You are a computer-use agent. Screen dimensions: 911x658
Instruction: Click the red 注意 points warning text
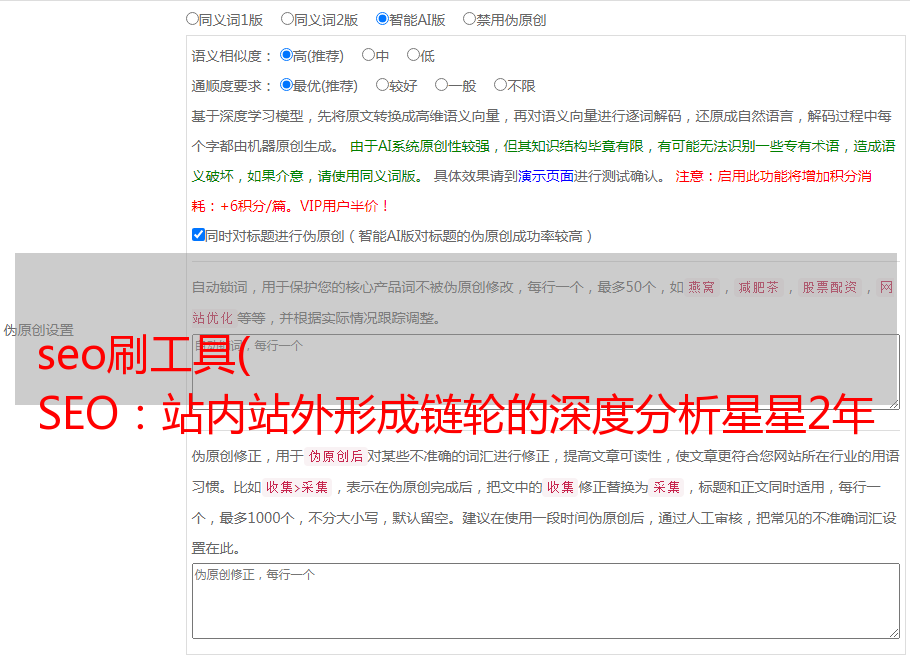point(532,191)
